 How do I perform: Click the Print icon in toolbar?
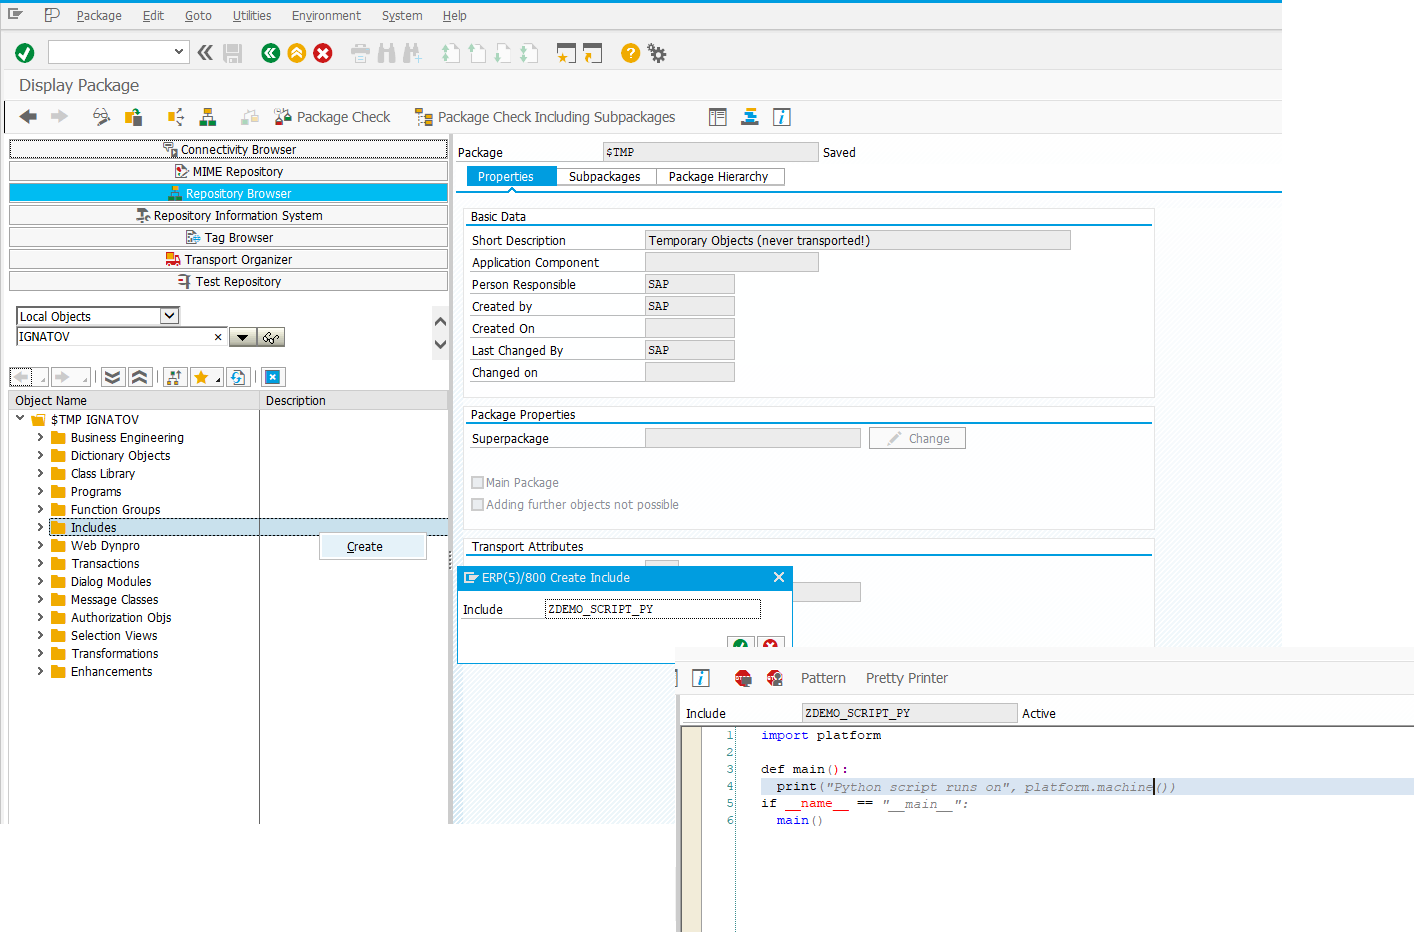(x=360, y=53)
